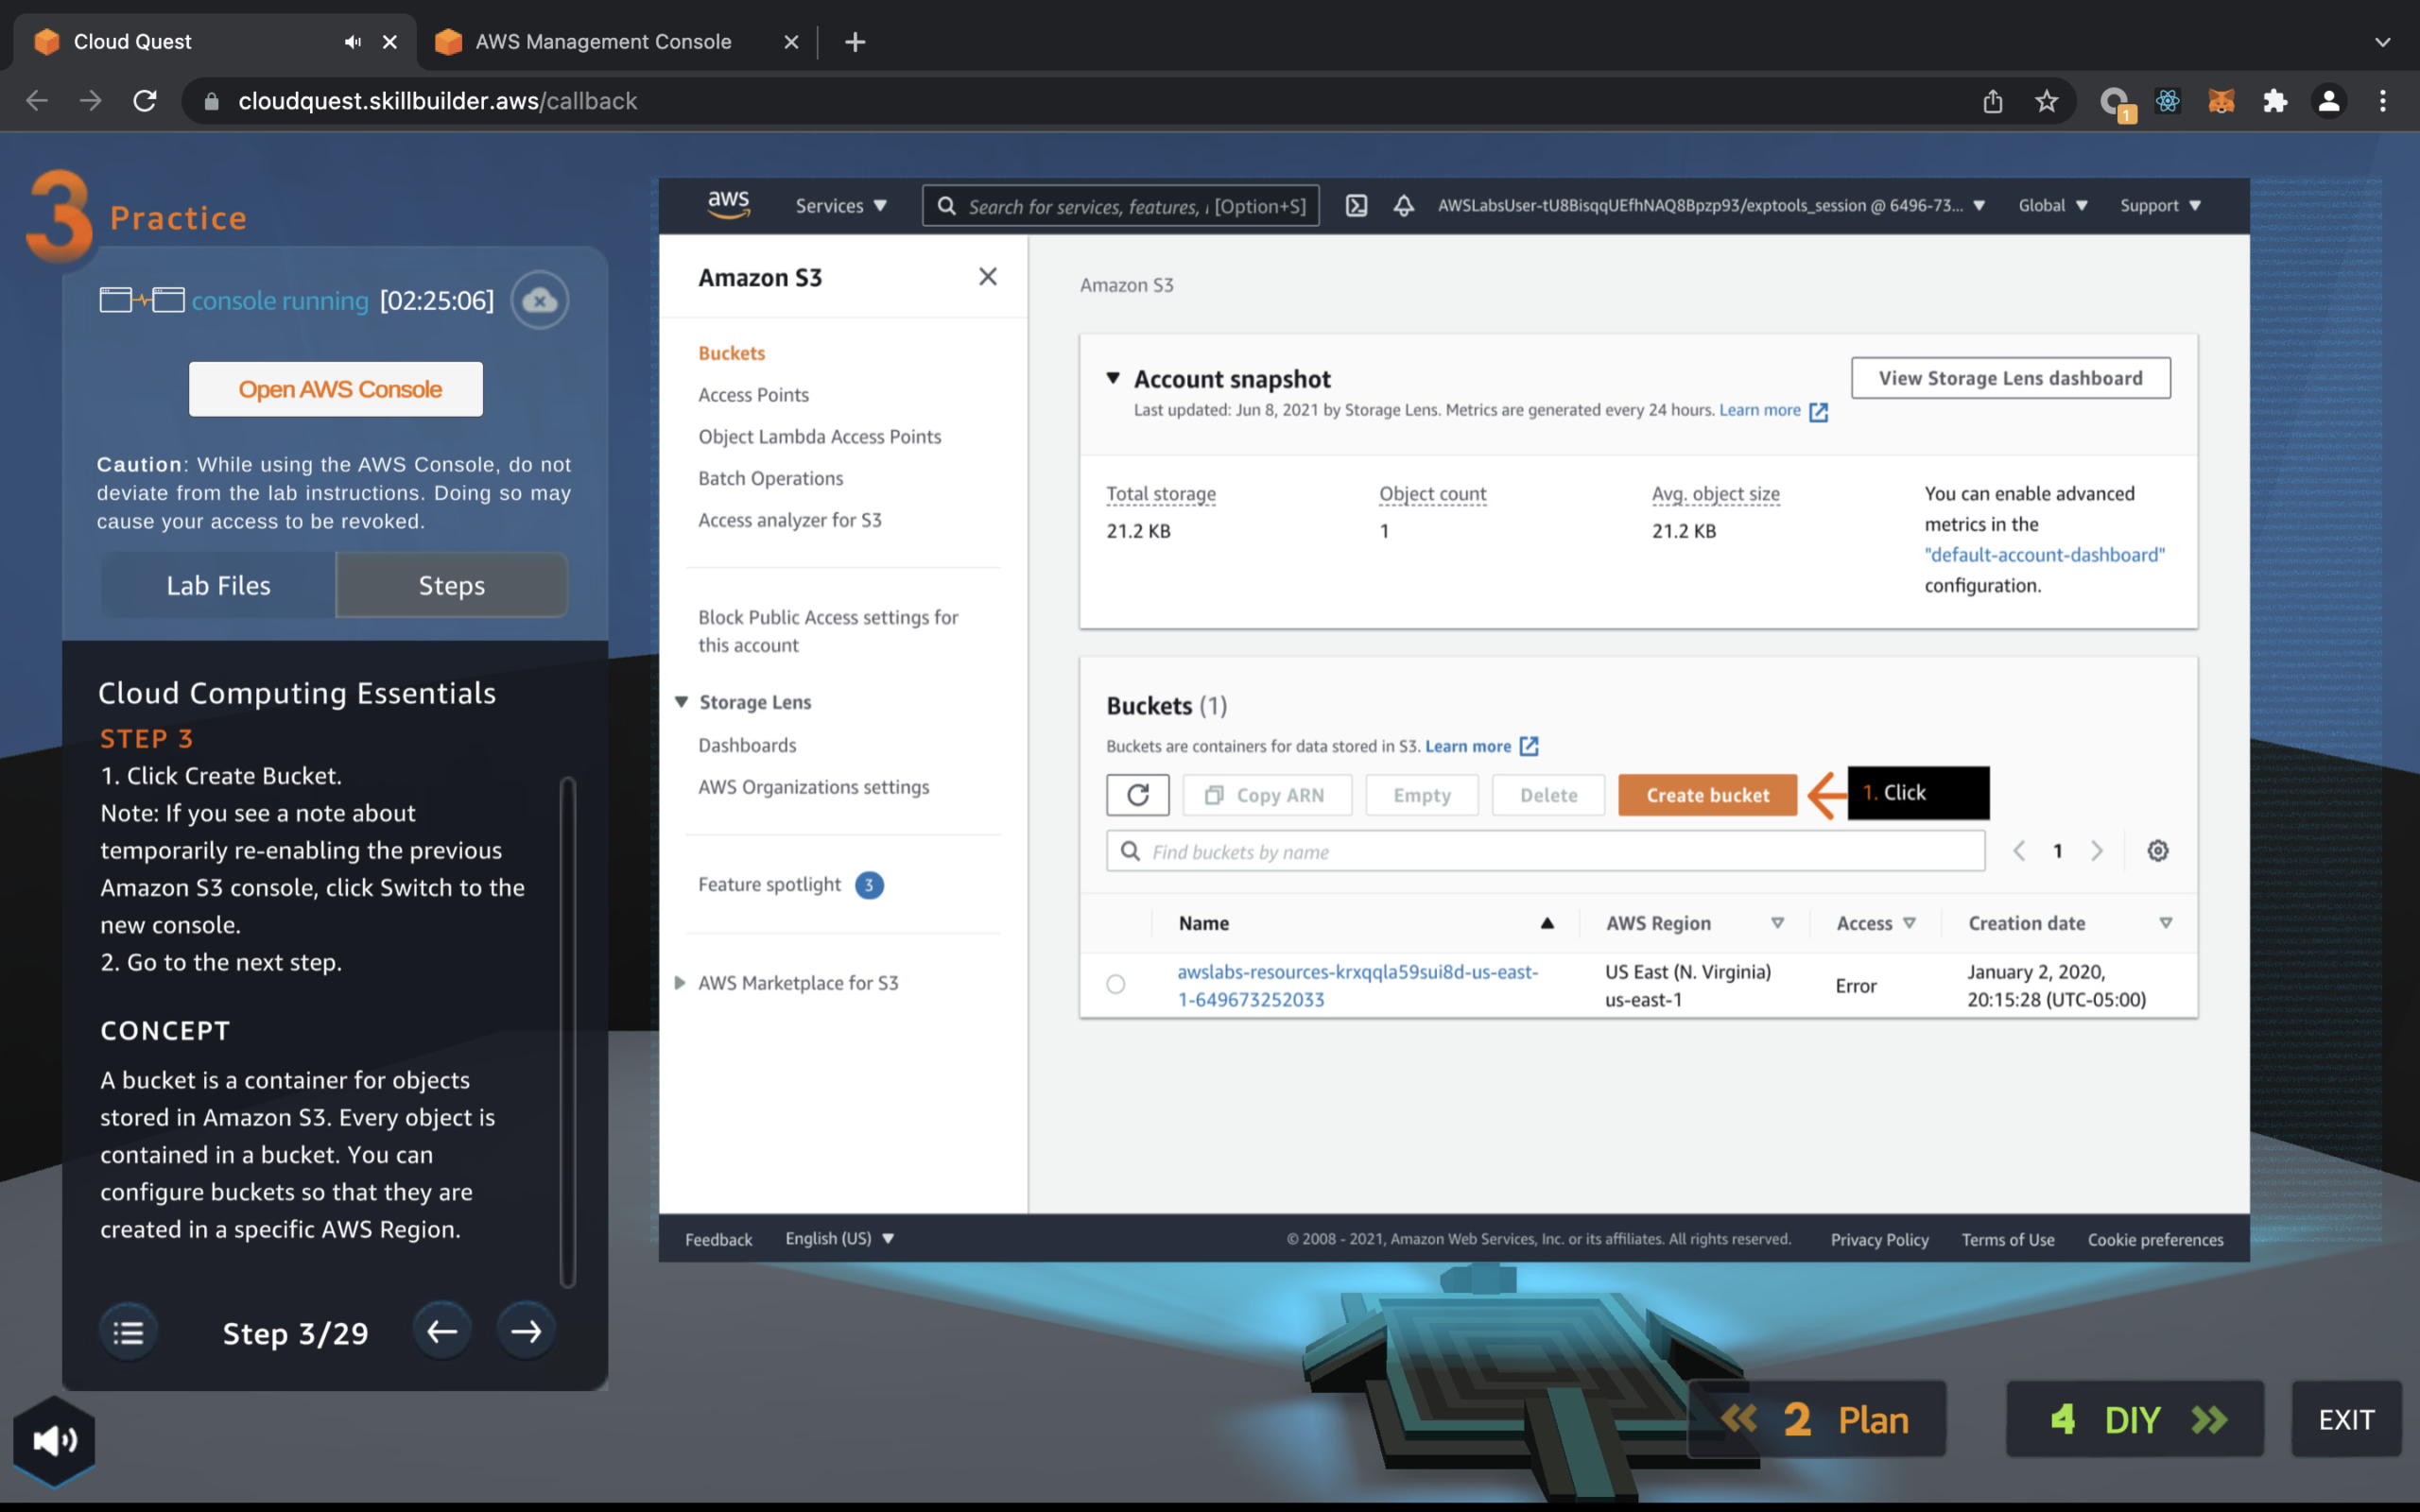Click the browser back arrow
Viewport: 2420px width, 1512px height.
[37, 101]
